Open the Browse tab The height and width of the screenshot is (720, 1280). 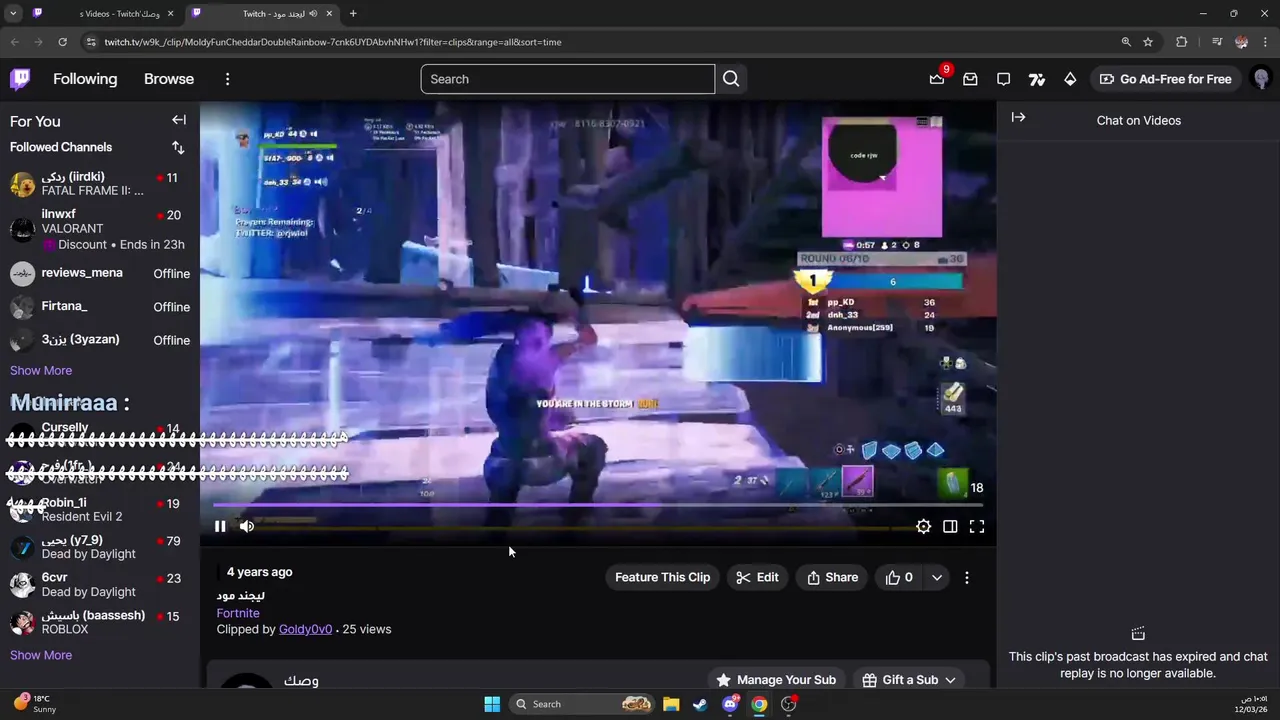coord(169,79)
